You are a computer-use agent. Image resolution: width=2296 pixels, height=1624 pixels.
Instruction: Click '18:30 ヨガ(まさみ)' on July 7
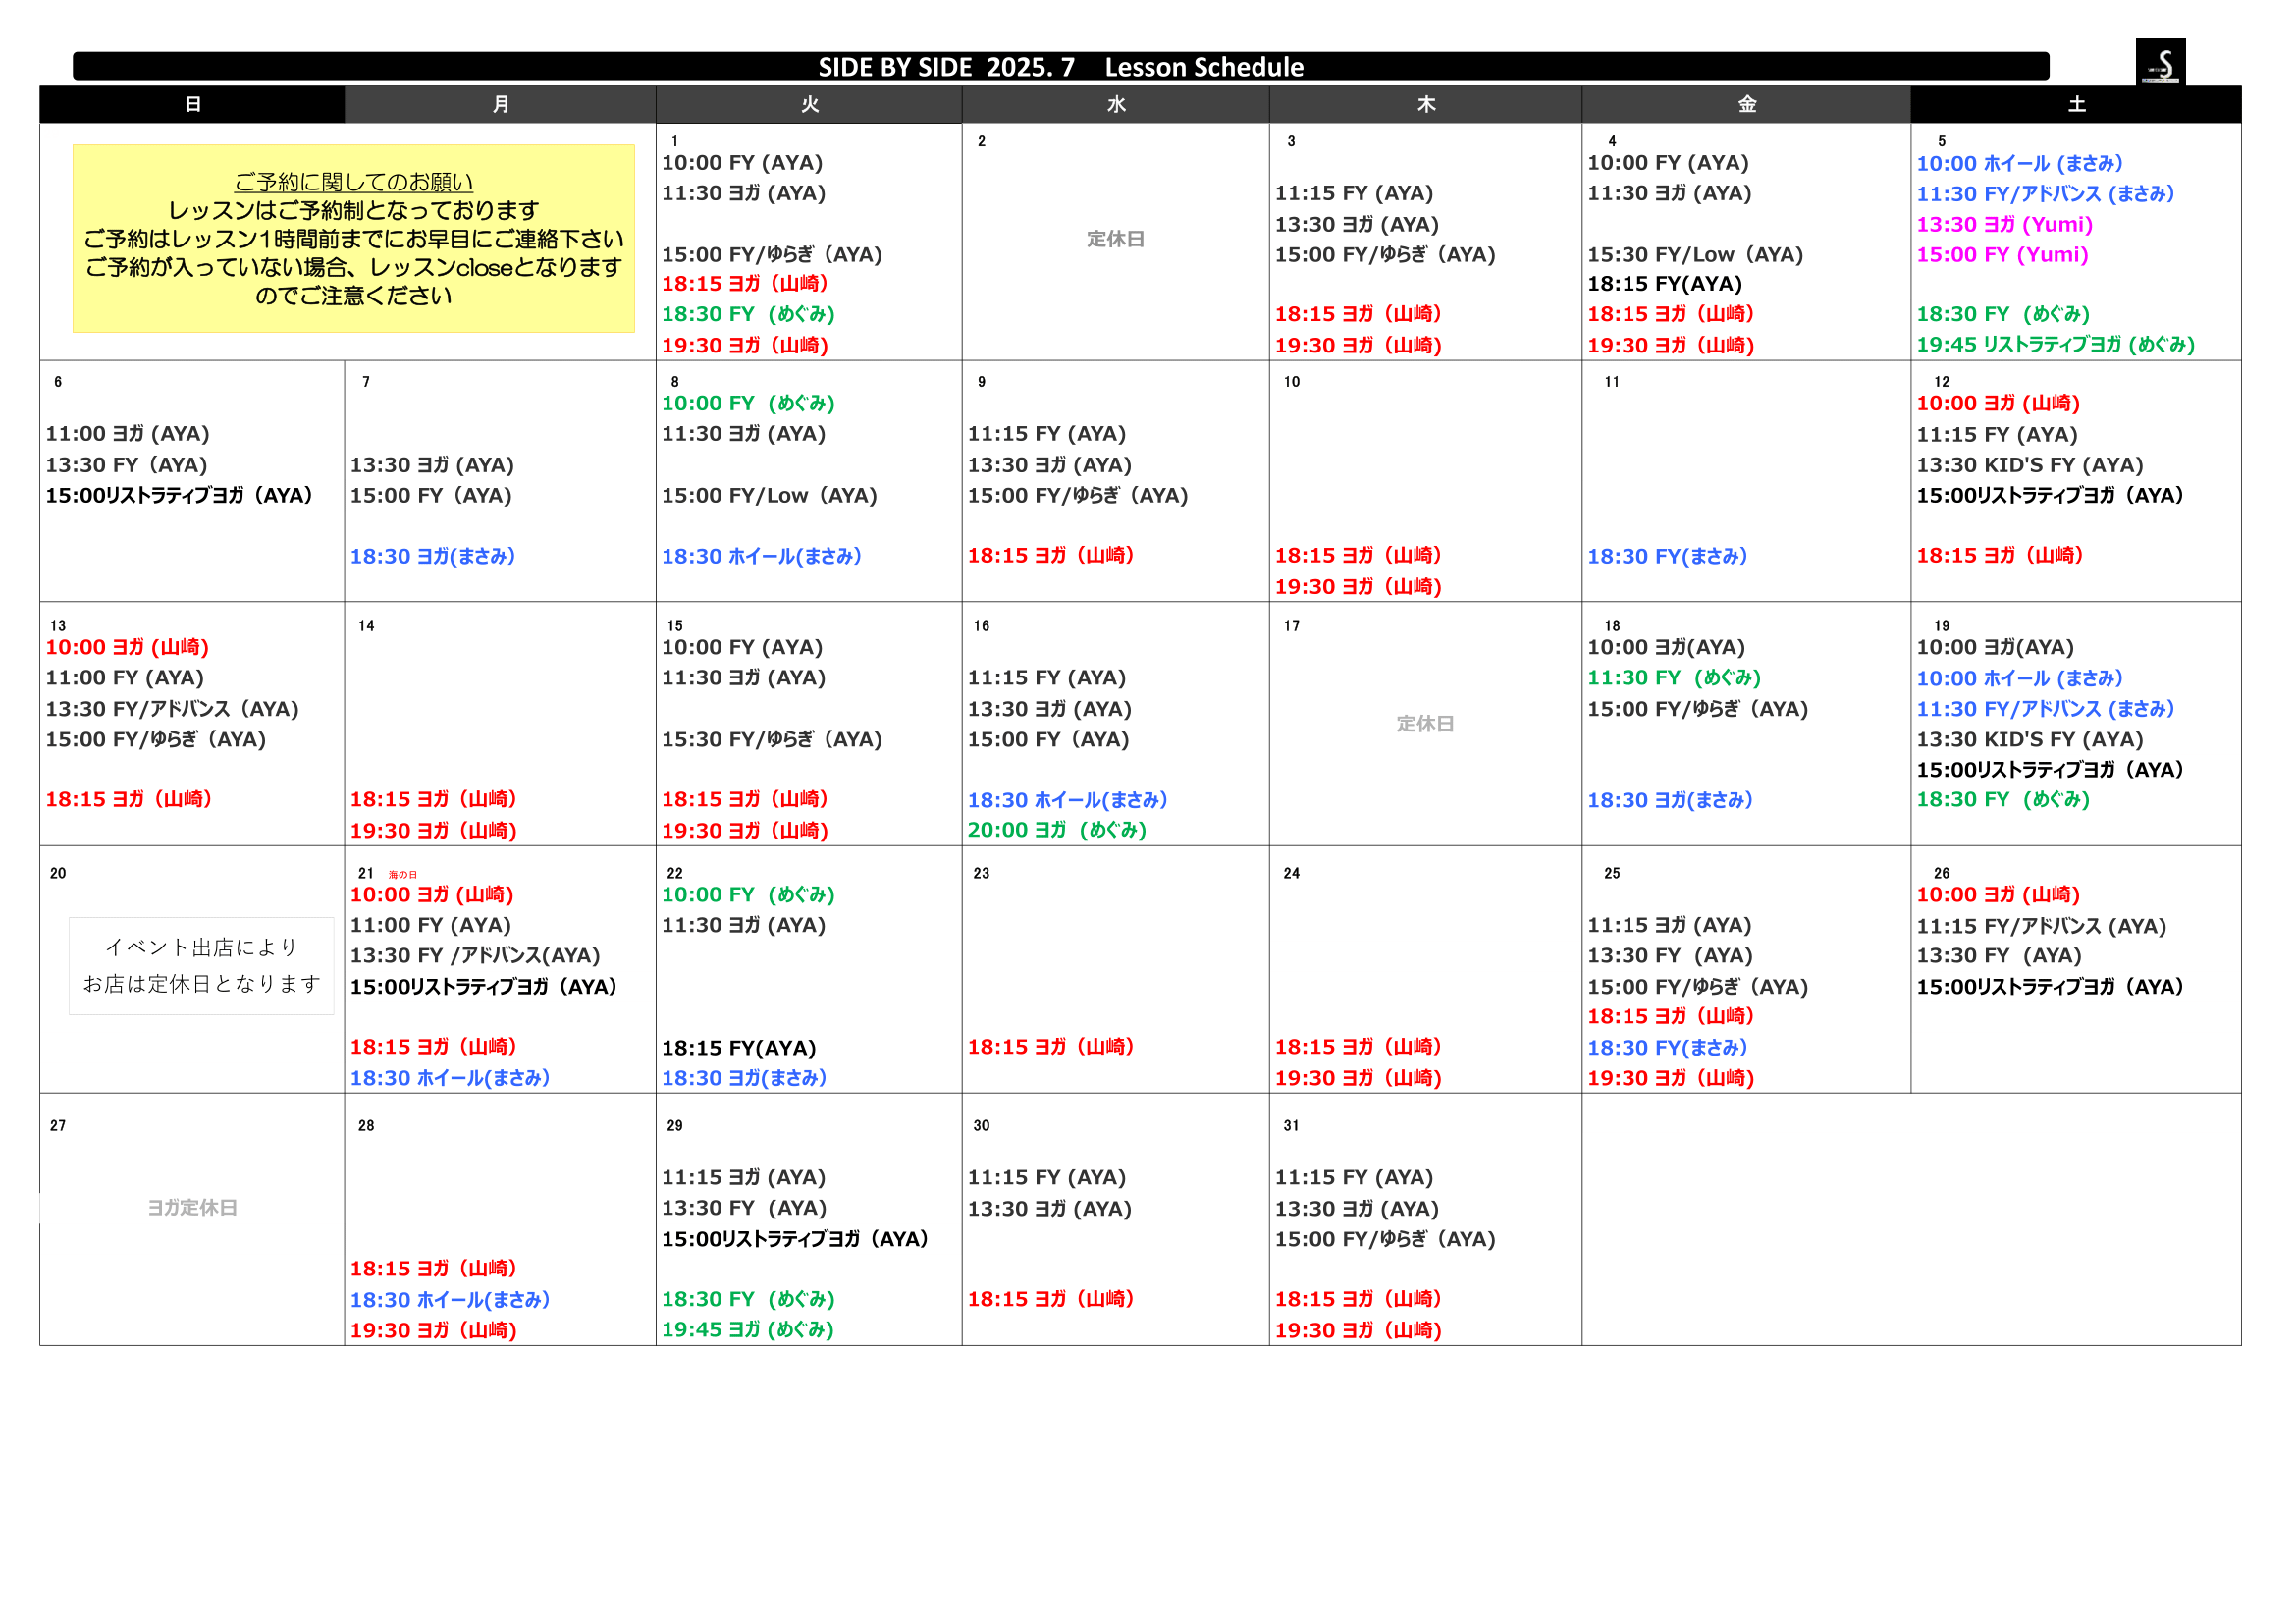pos(432,556)
